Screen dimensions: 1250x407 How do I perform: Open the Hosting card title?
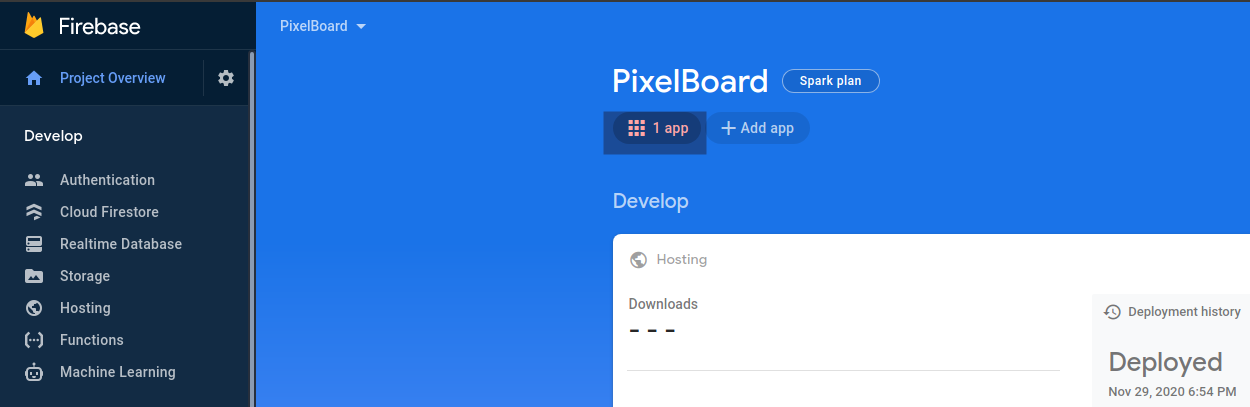click(x=682, y=260)
